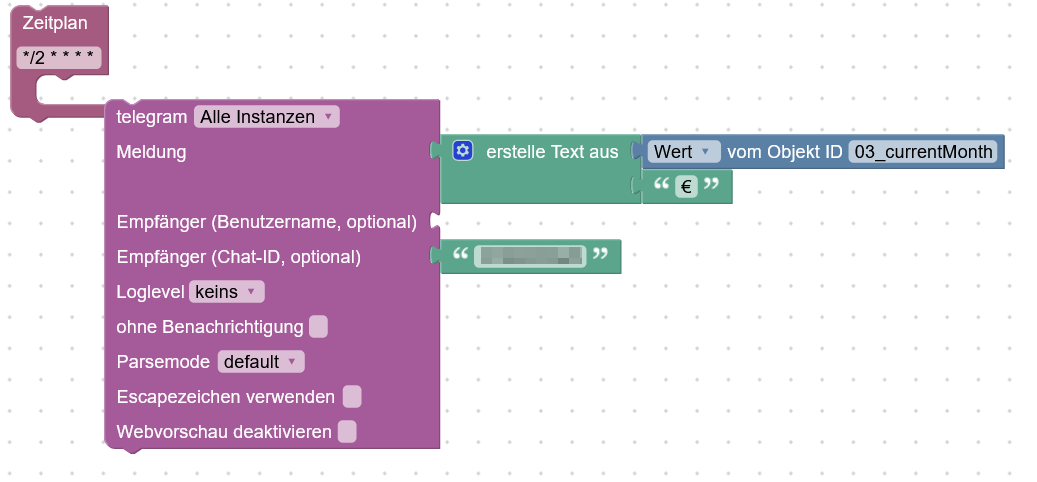
Task: Click closing quote of Chat-ID block
Action: click(x=600, y=256)
